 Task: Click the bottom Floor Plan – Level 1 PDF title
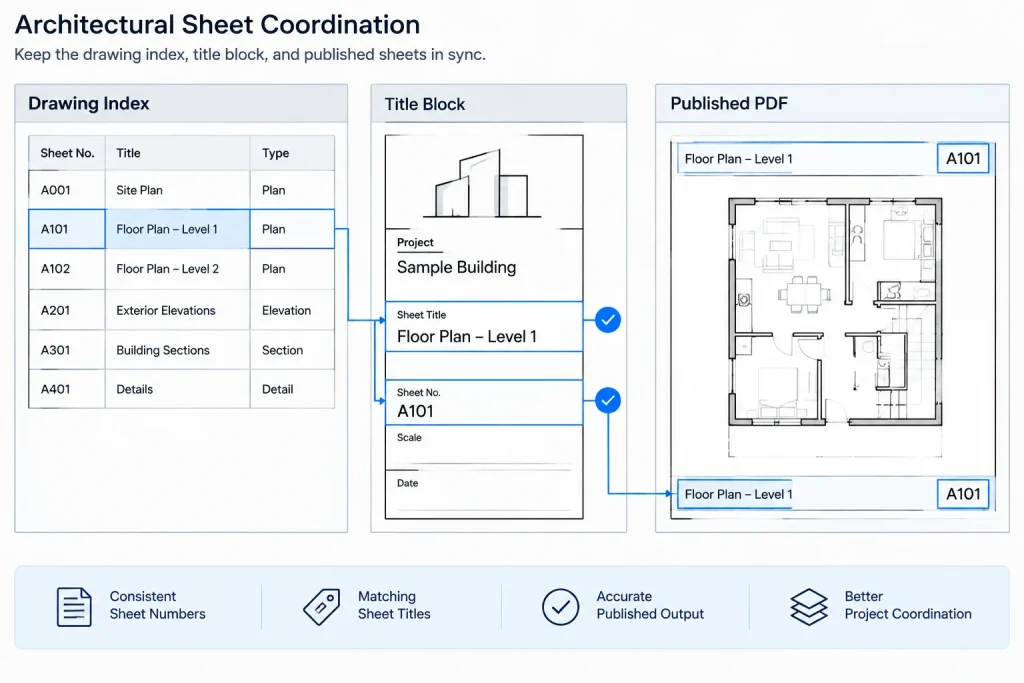[739, 494]
